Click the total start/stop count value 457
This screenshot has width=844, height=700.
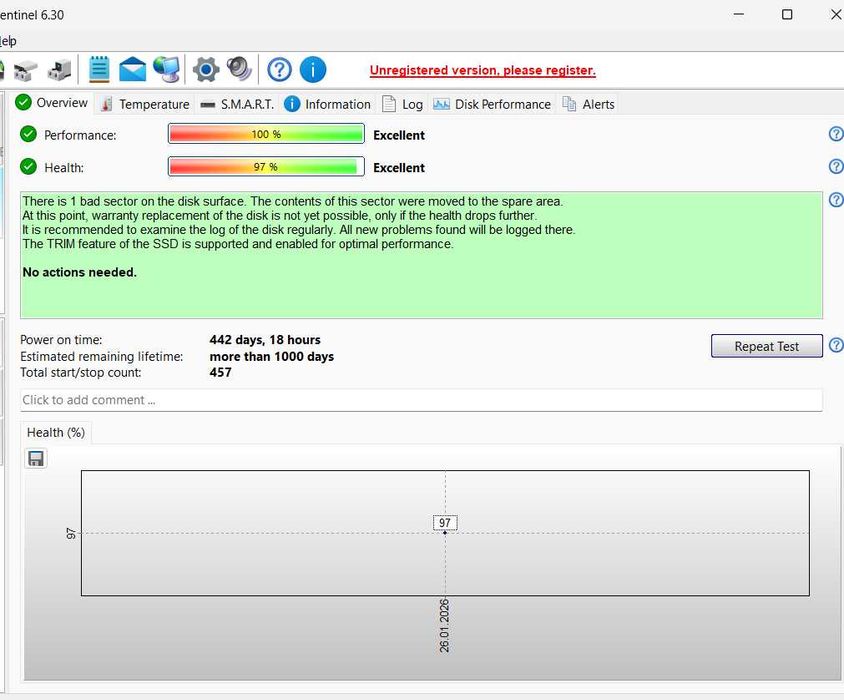[x=221, y=373]
